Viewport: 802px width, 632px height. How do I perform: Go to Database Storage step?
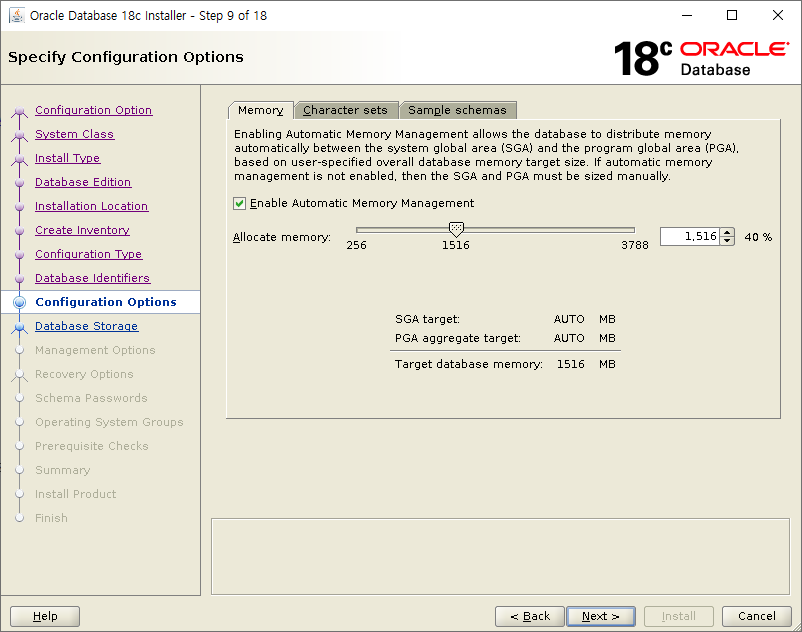coord(86,326)
